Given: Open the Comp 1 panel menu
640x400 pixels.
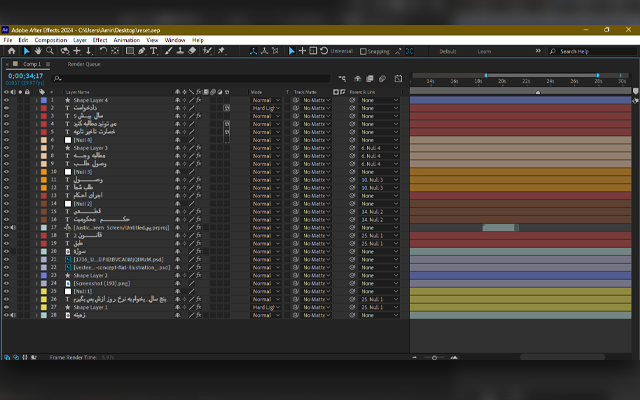Looking at the screenshot, I should point(48,64).
